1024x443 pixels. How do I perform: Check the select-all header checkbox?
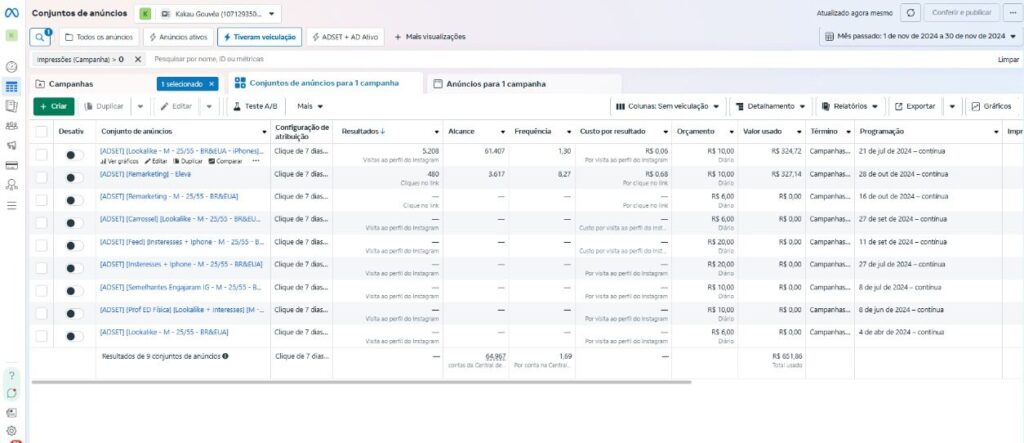coord(42,131)
